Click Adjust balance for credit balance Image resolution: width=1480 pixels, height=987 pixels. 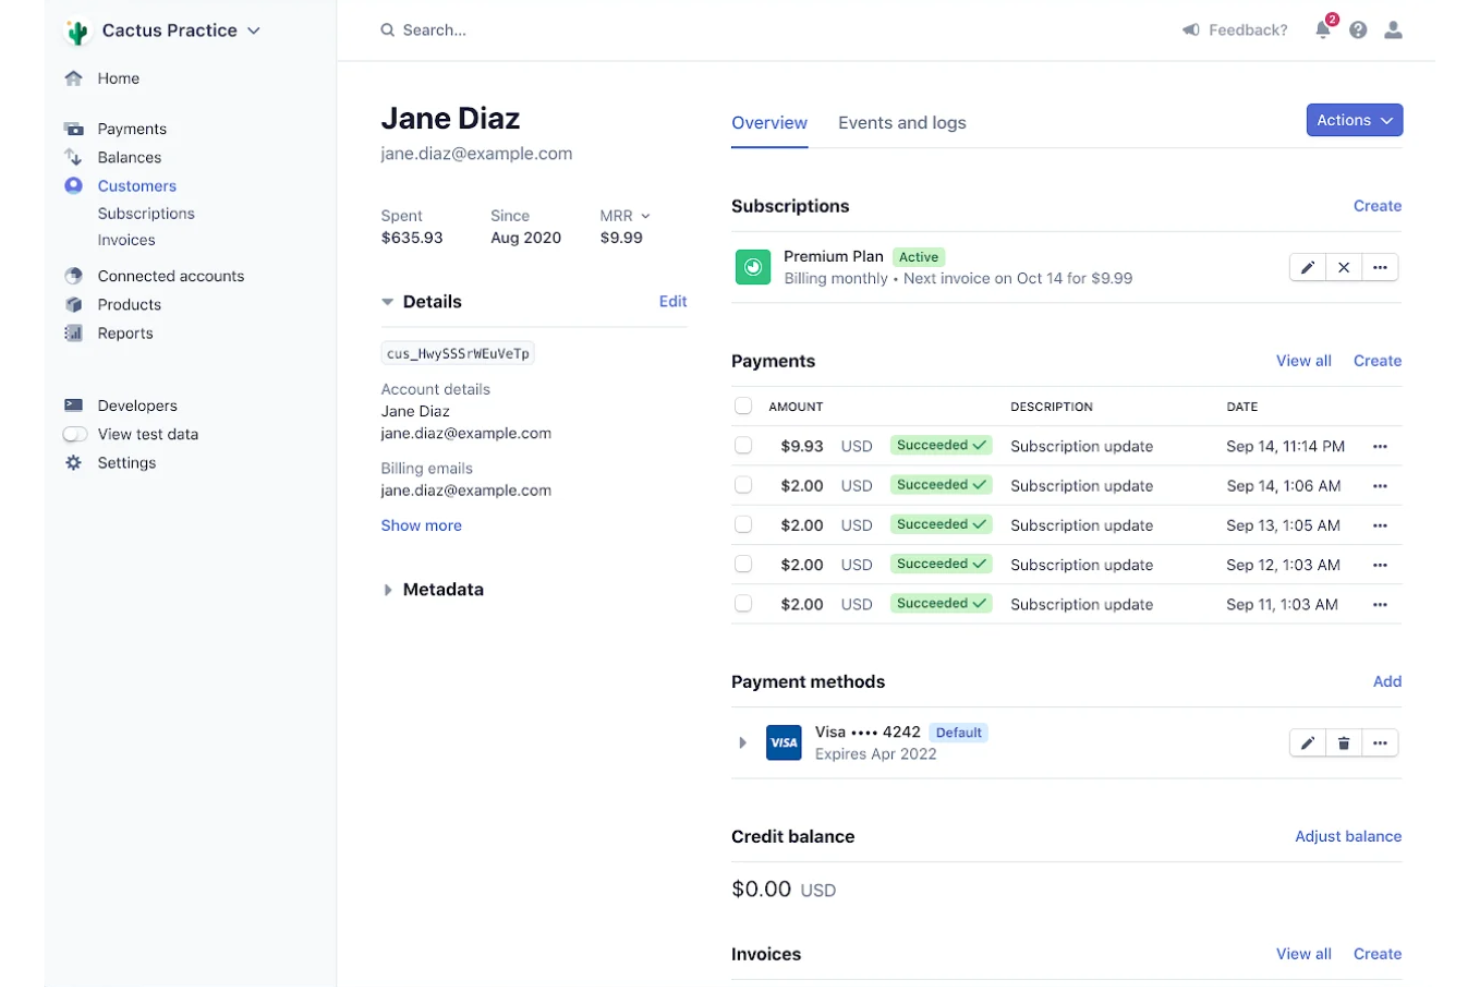tap(1348, 836)
